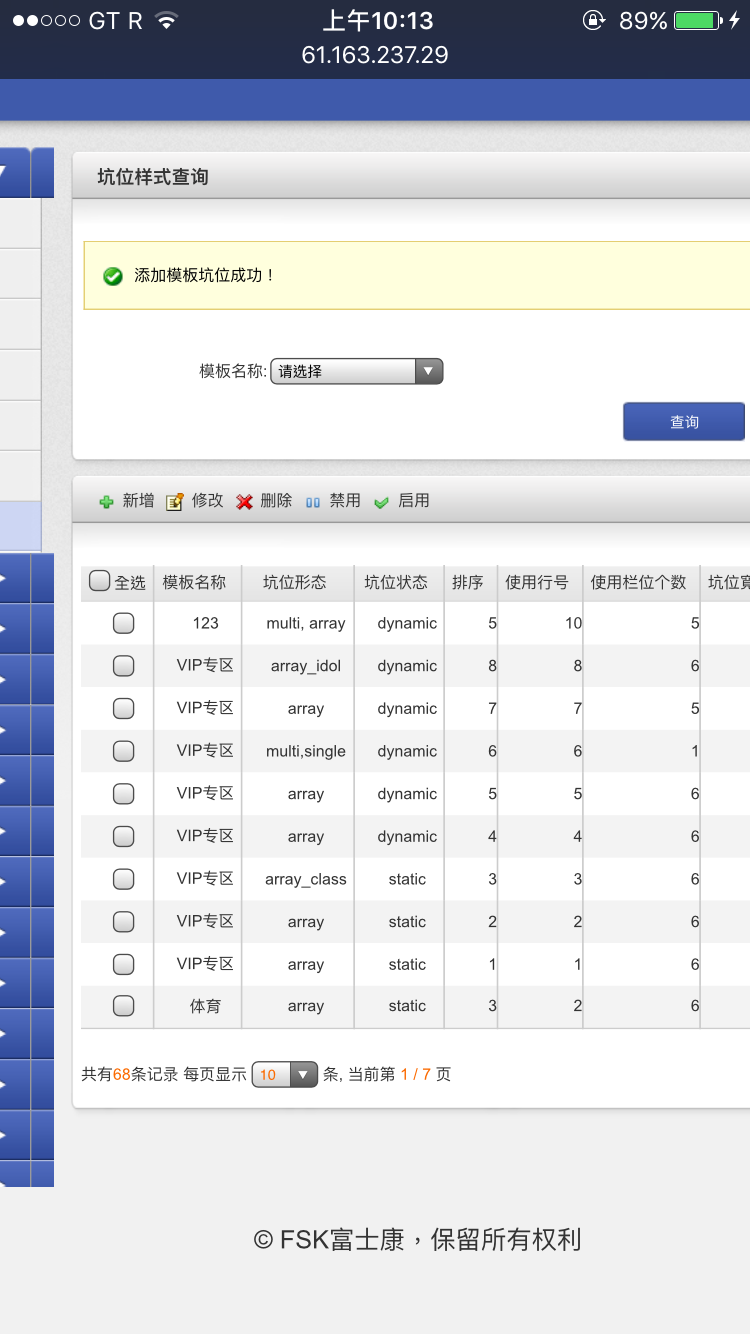
Task: Sort by 模板名称 column header
Action: (195, 582)
